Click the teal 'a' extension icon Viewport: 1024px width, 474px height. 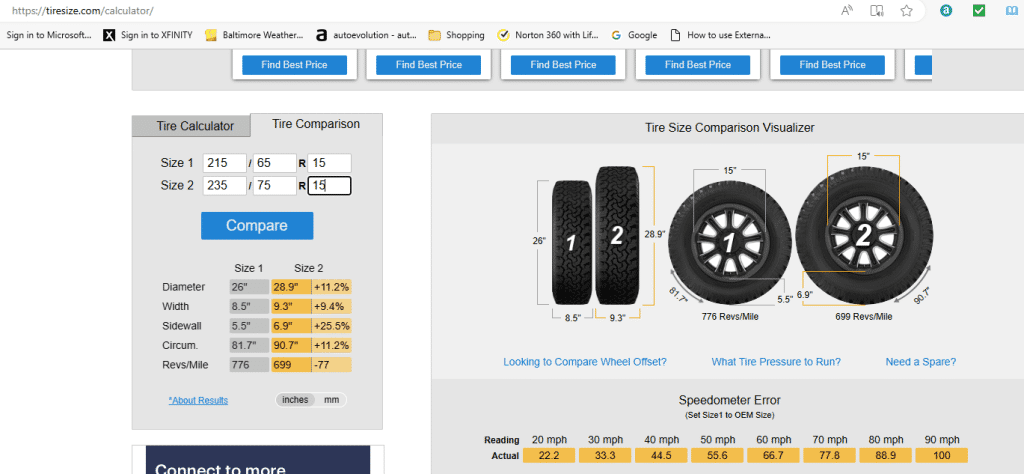coord(946,11)
